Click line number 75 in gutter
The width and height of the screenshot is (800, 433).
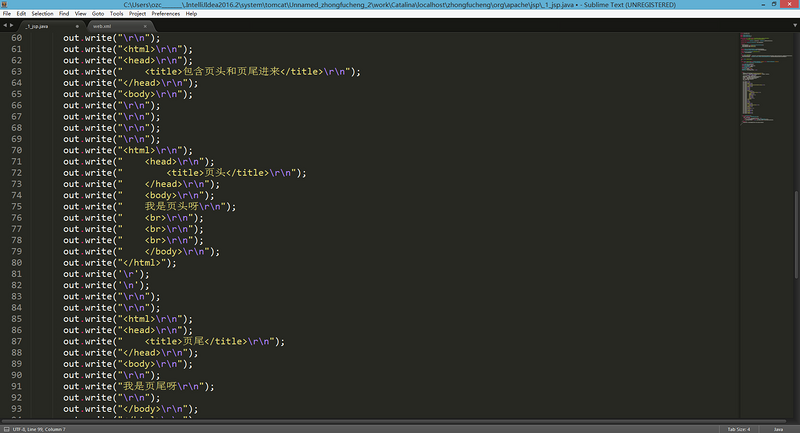[x=16, y=207]
